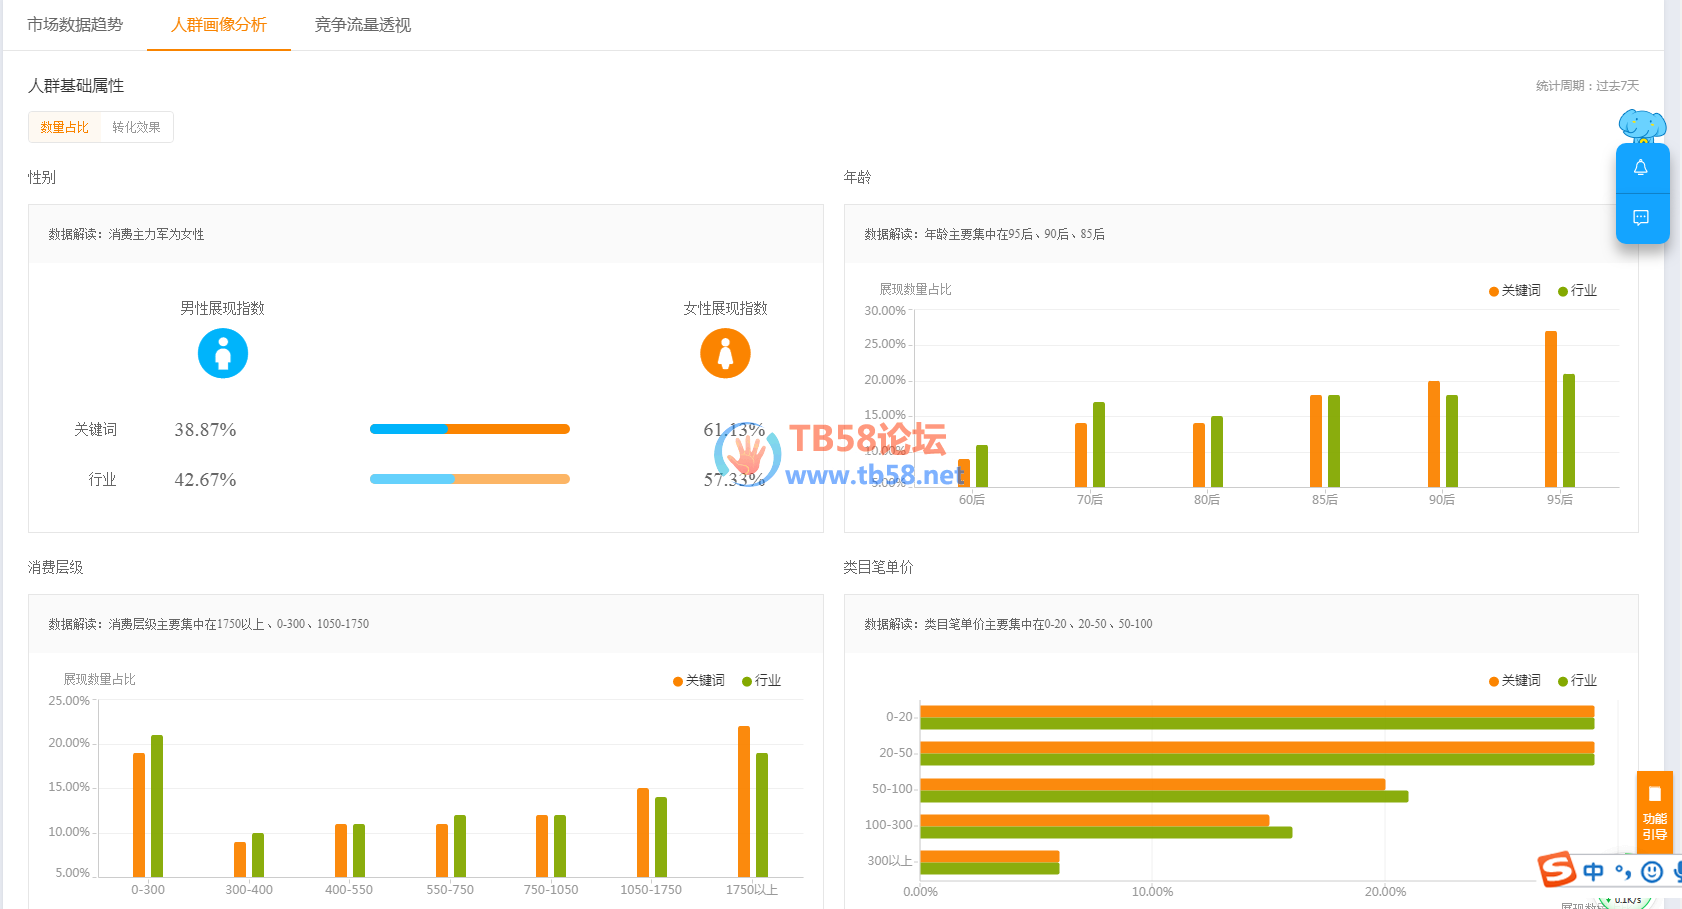This screenshot has width=1682, height=909.
Task: Switch to 转化效果 view
Action: click(x=136, y=127)
